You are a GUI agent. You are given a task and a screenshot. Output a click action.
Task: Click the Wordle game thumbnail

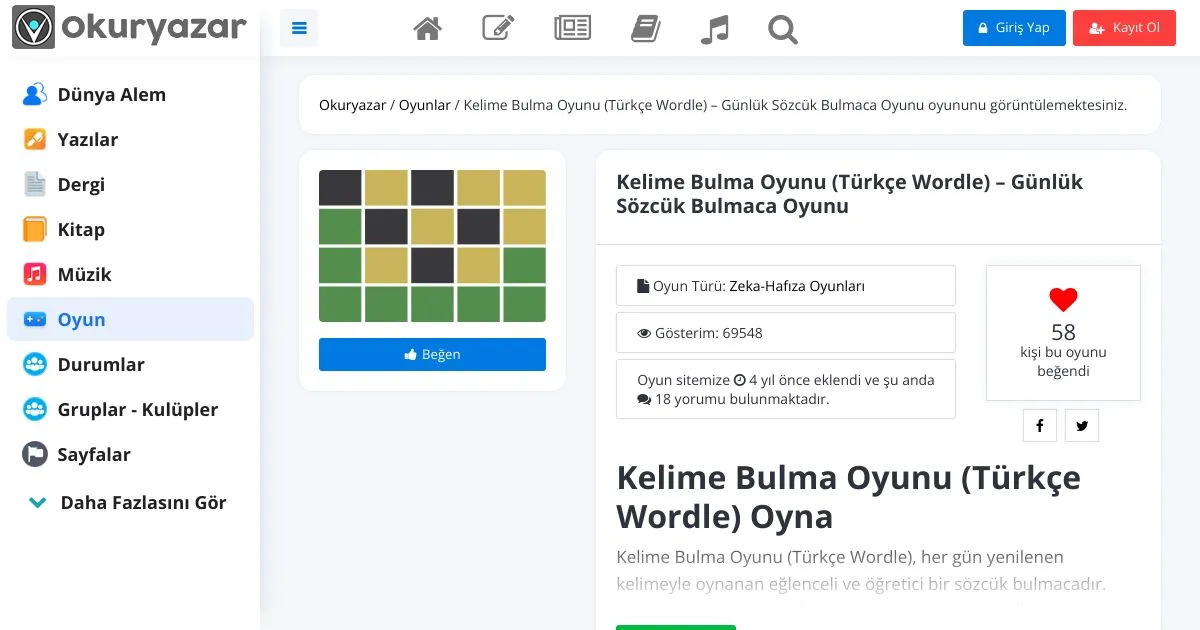pos(432,246)
